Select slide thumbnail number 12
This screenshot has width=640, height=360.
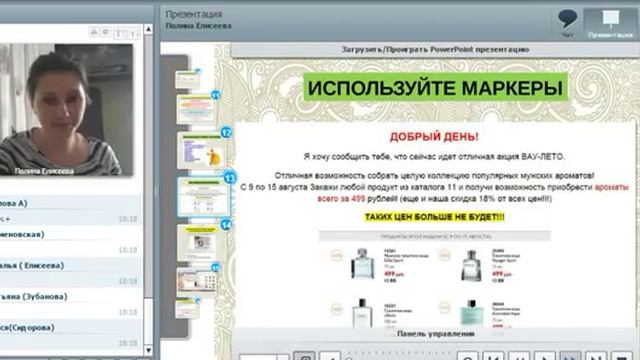click(202, 150)
